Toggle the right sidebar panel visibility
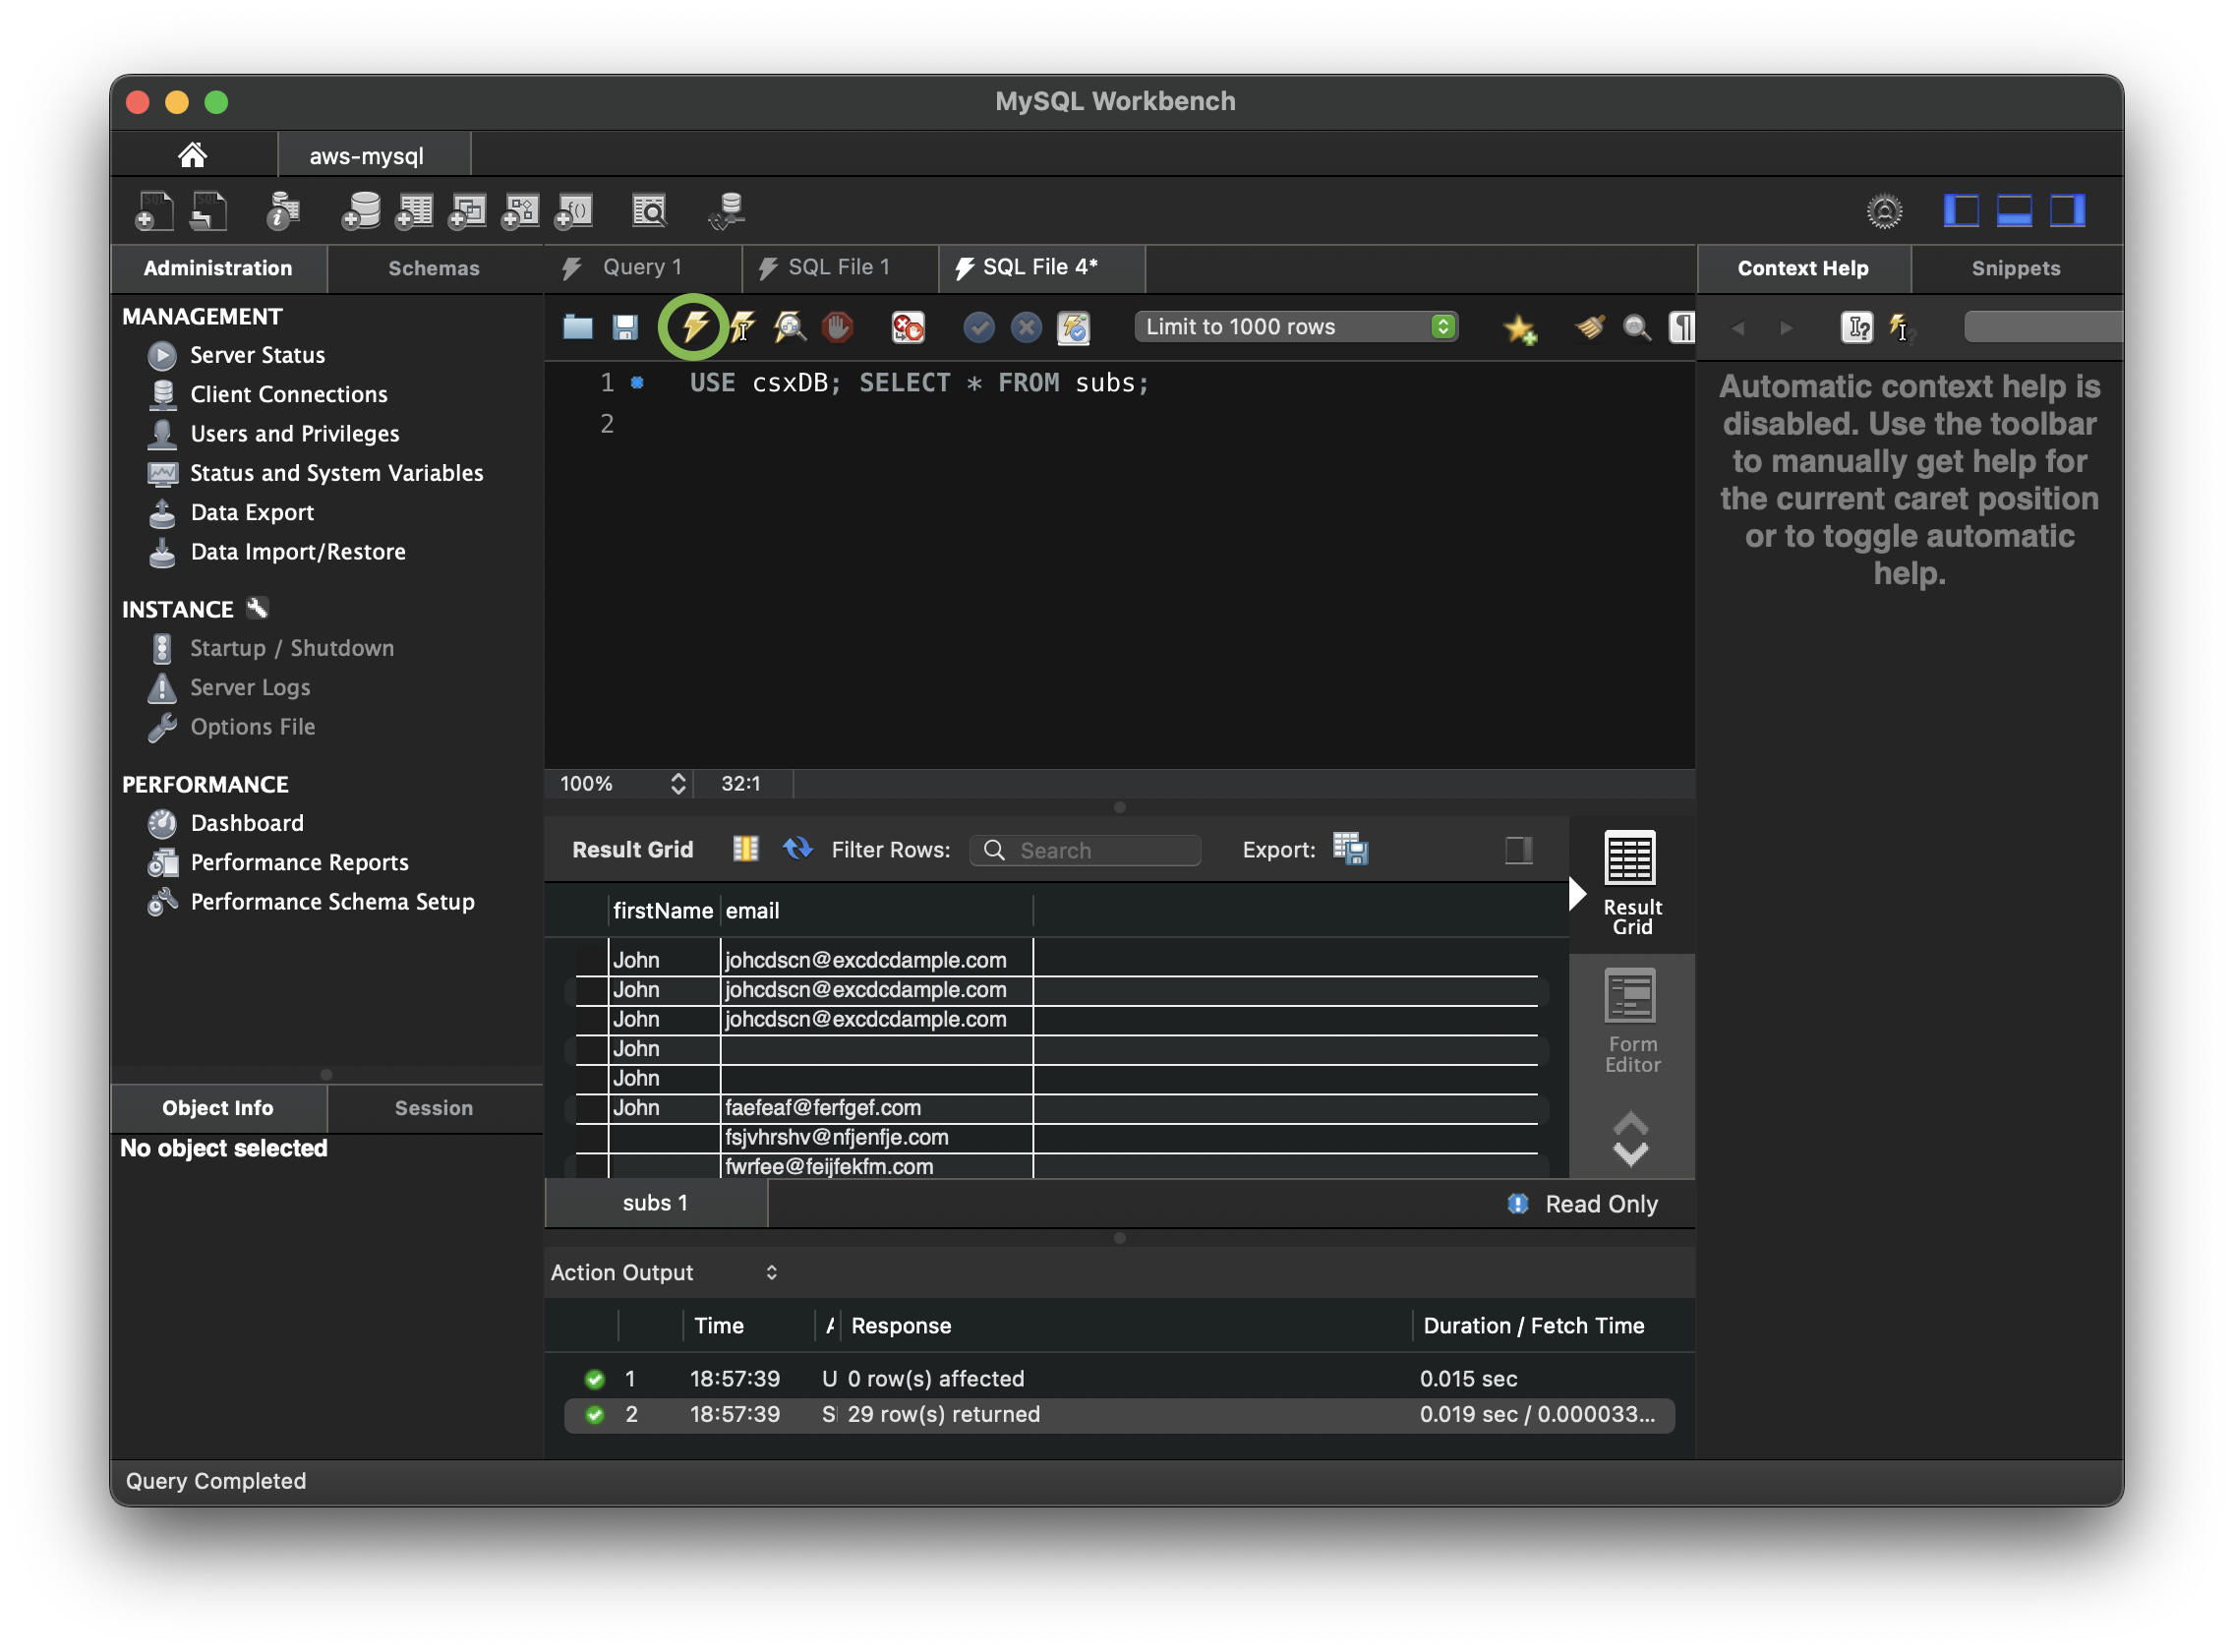The image size is (2234, 1652). pyautogui.click(x=2067, y=211)
